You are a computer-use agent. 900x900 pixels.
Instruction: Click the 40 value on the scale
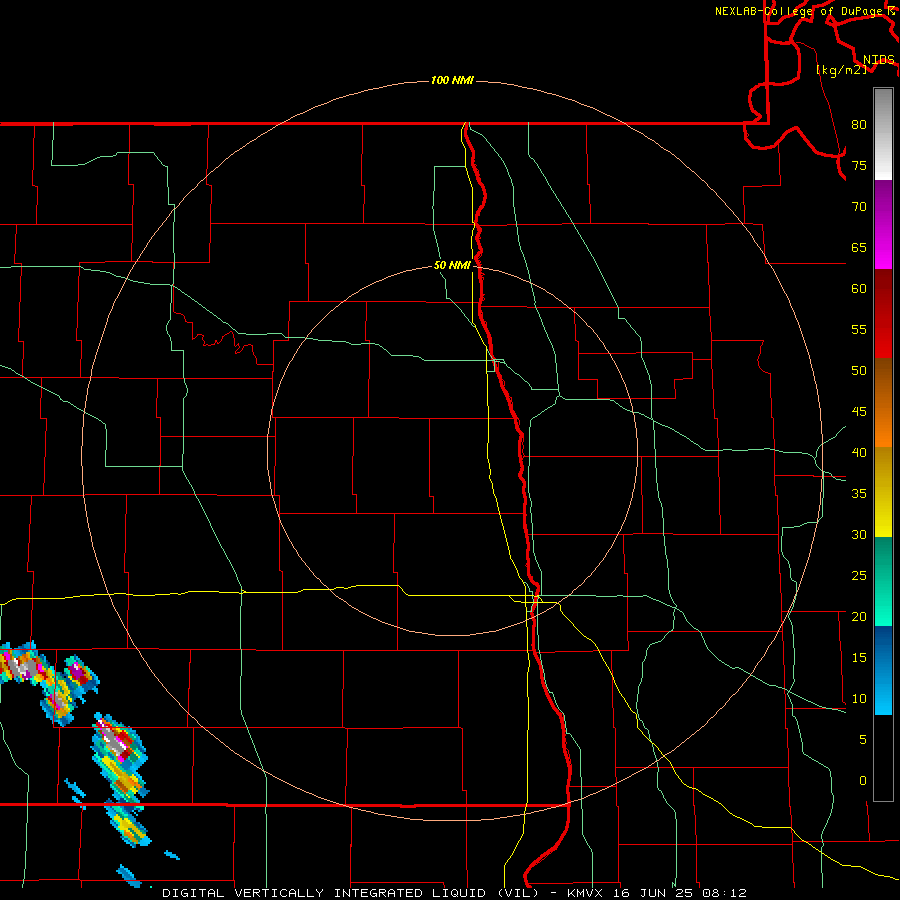point(859,453)
